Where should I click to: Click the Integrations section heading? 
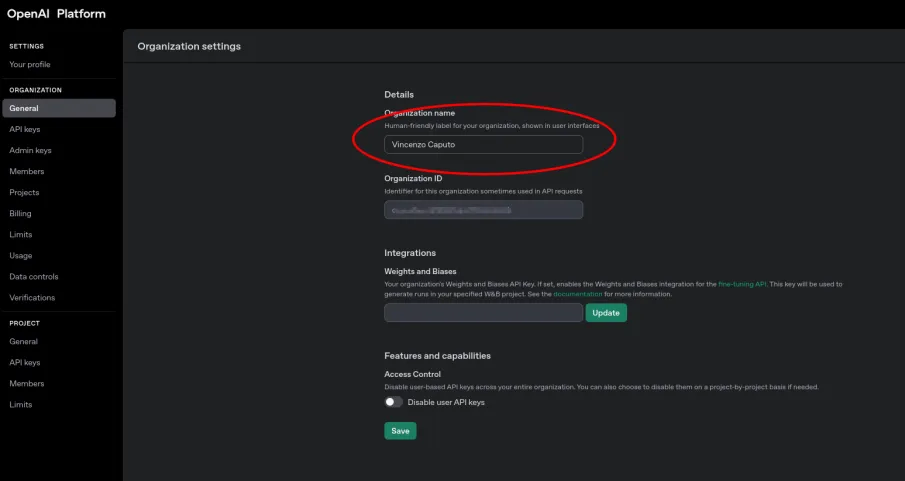click(x=410, y=253)
